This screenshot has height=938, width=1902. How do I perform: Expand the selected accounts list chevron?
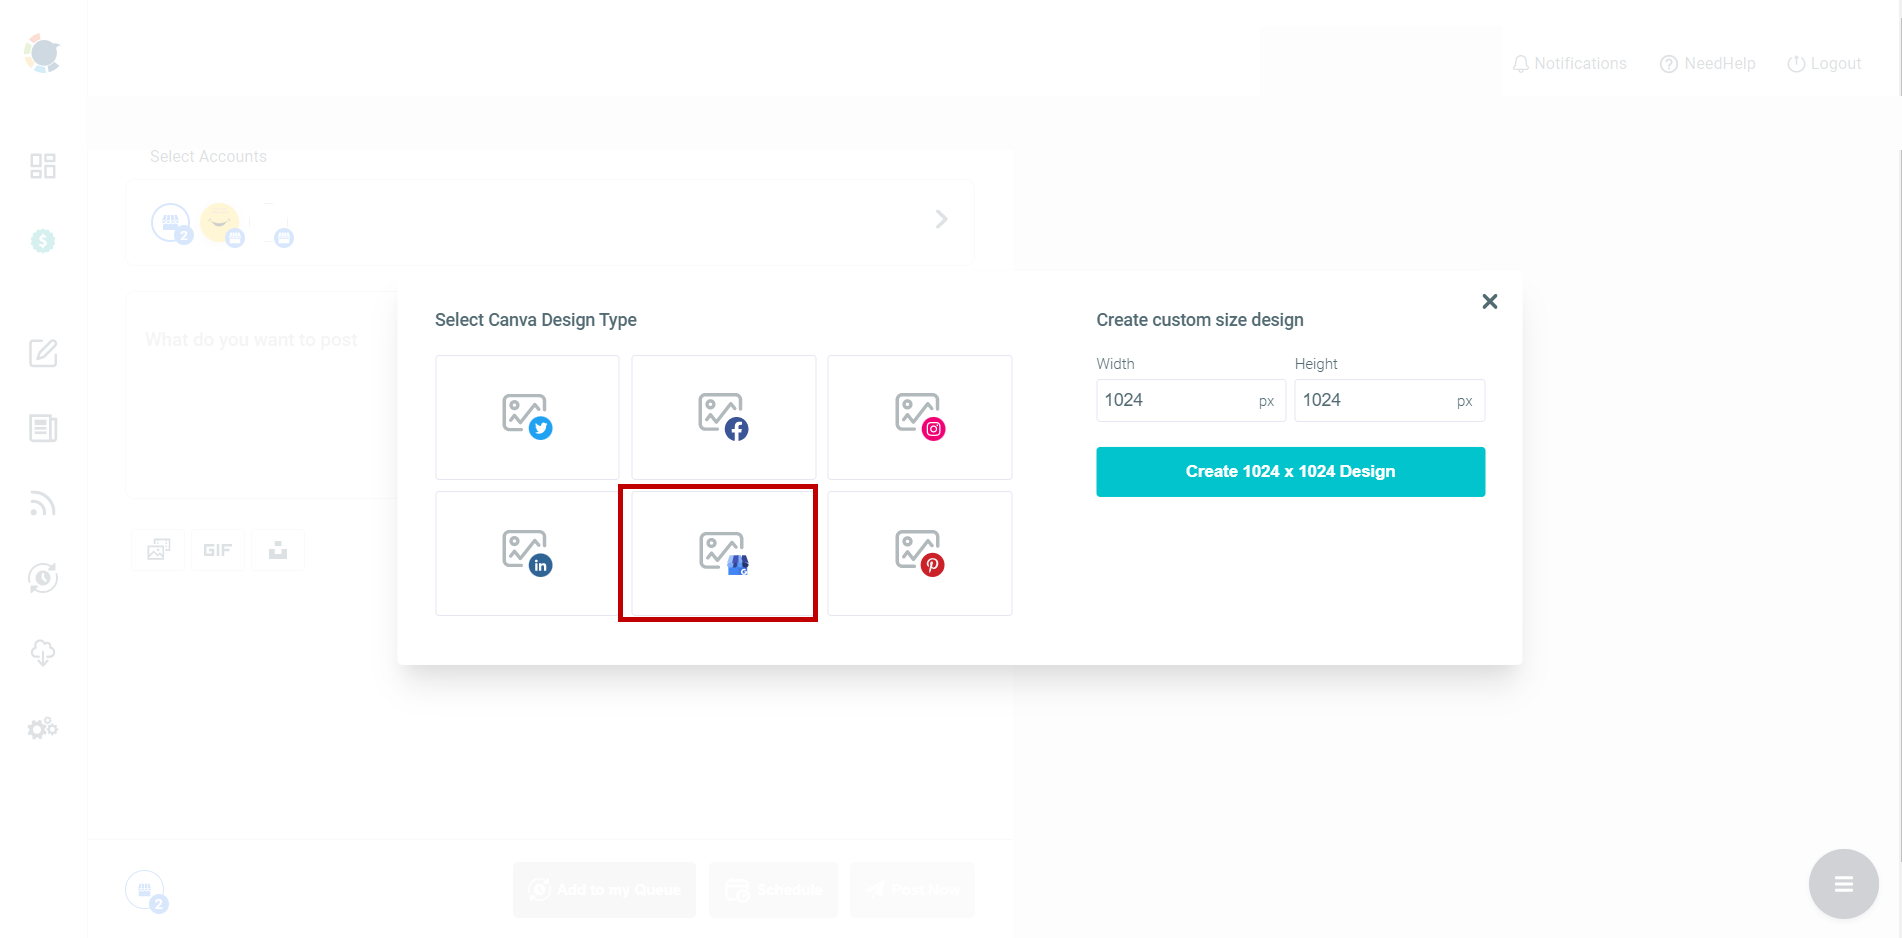[940, 218]
